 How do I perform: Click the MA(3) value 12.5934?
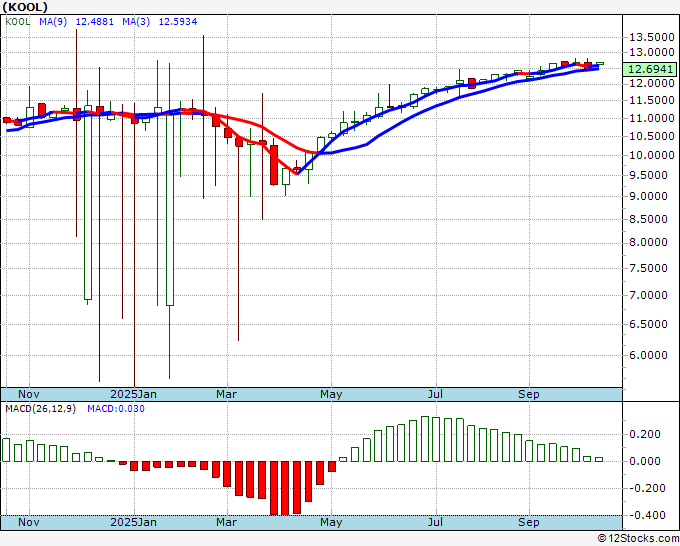(178, 22)
